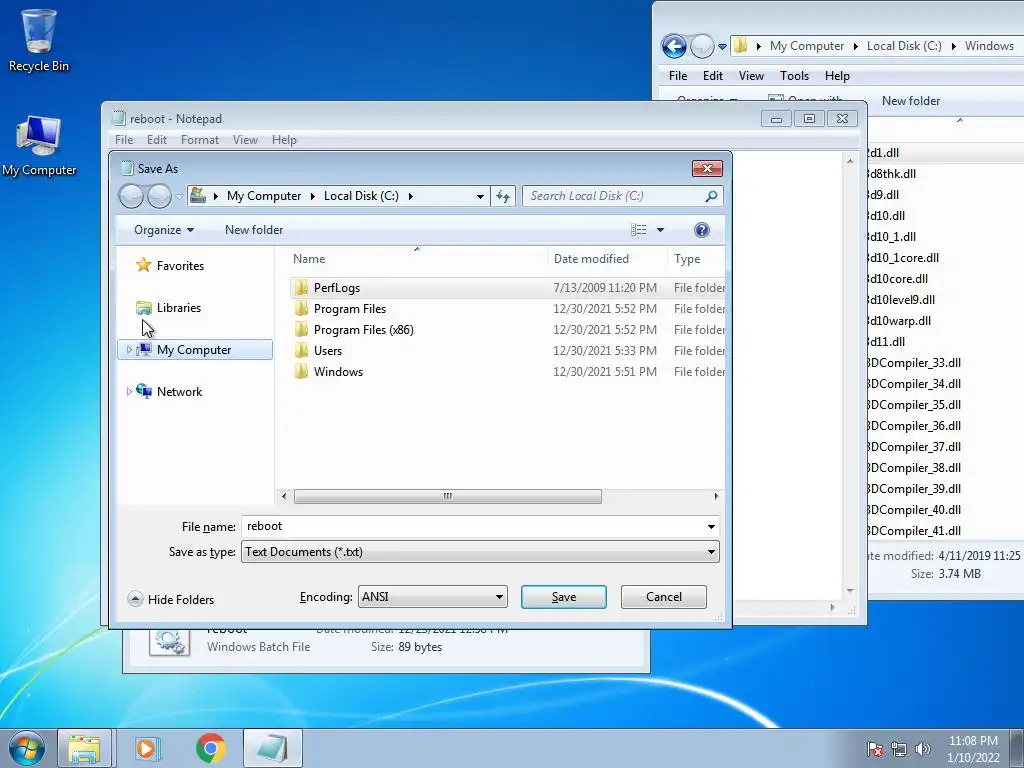The width and height of the screenshot is (1024, 768).
Task: Collapse the pane with Hide Folders
Action: [171, 600]
